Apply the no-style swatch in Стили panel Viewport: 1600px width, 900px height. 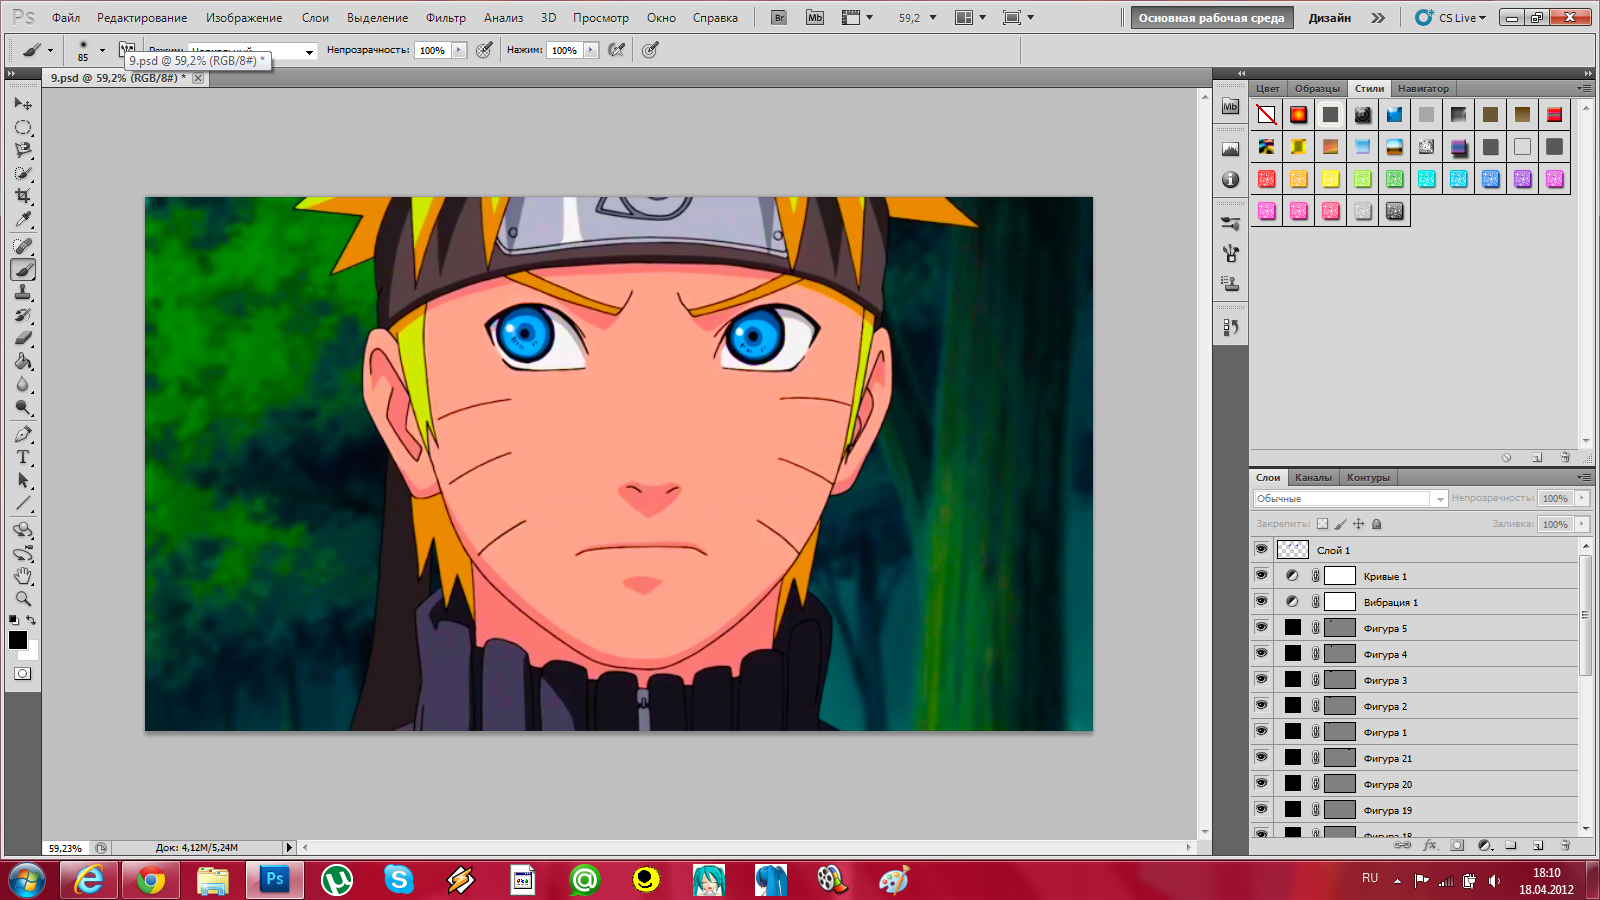click(x=1266, y=115)
